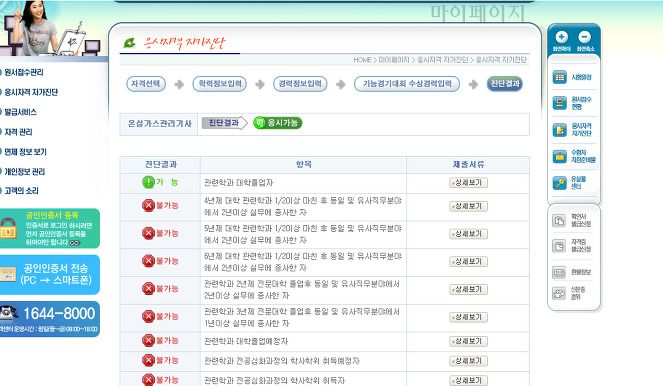Viewport: 663px width, 386px height.
Task: Click the 제출서류 column header
Action: (468, 164)
